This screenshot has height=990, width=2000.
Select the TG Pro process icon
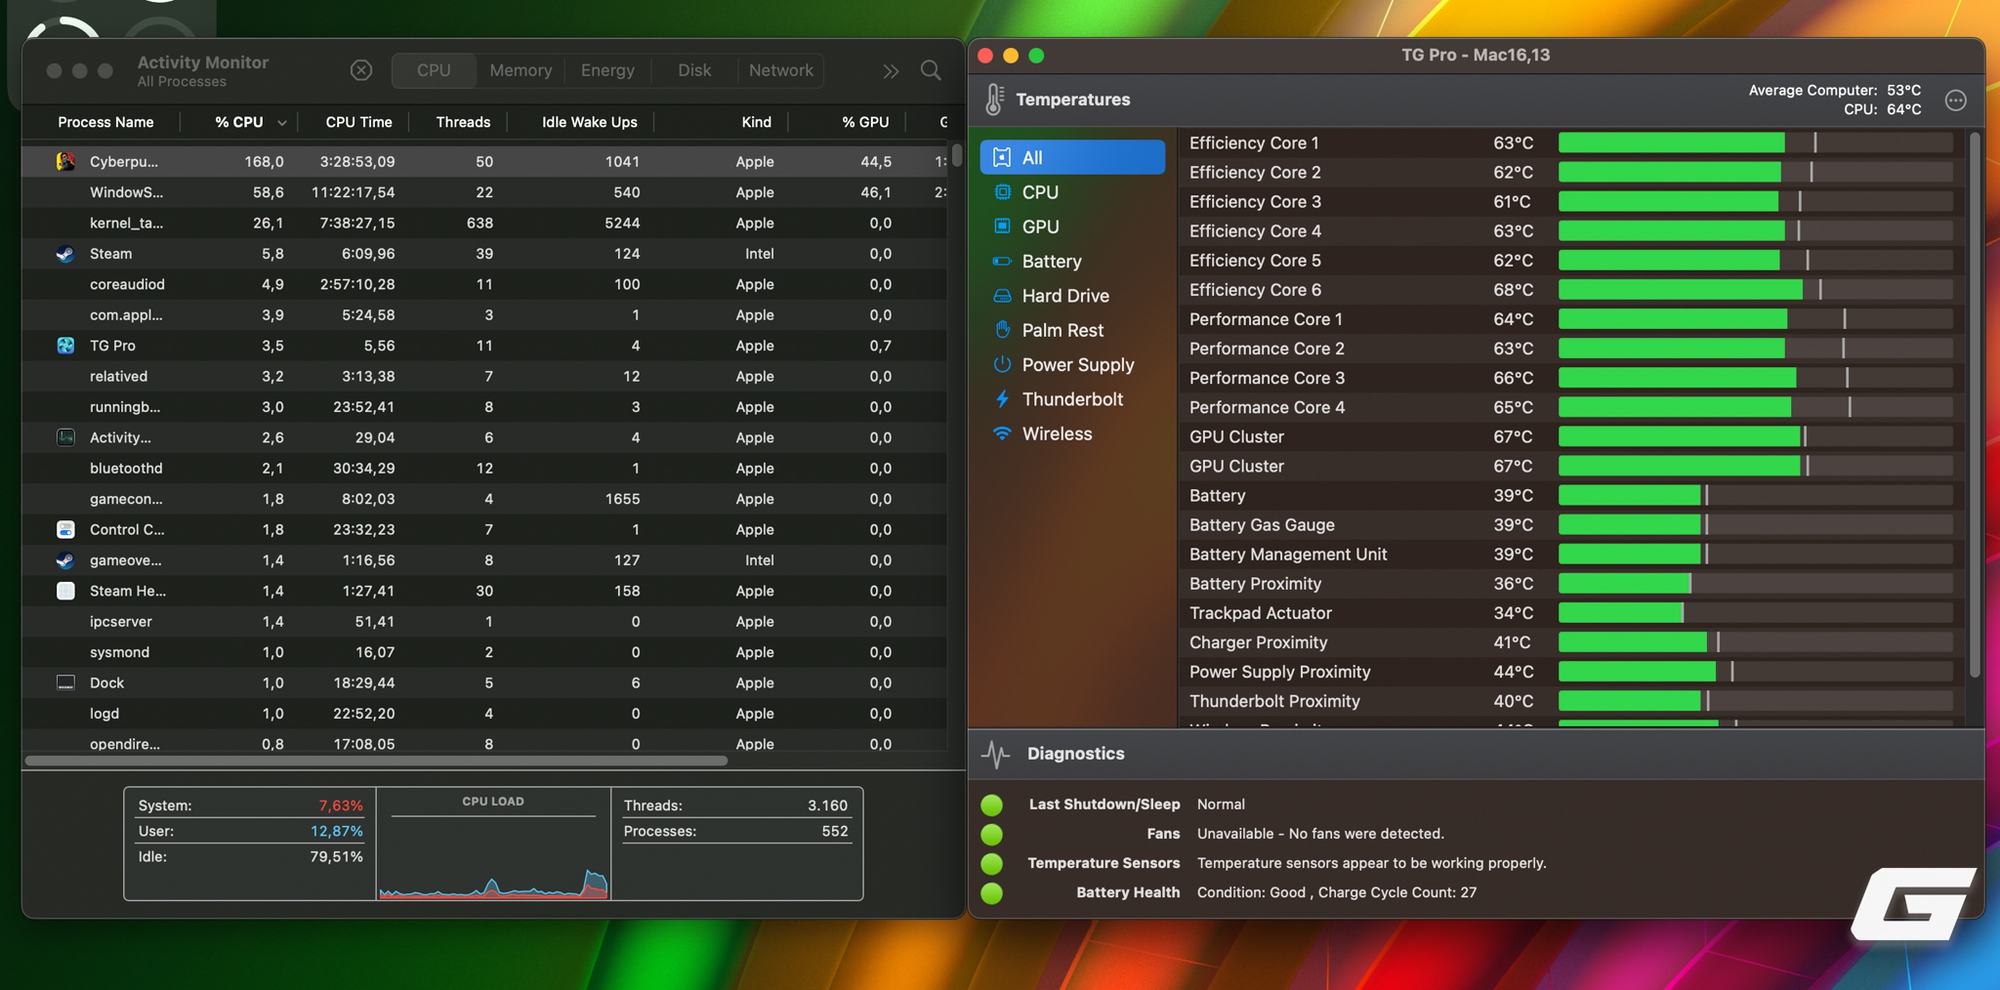tap(66, 346)
